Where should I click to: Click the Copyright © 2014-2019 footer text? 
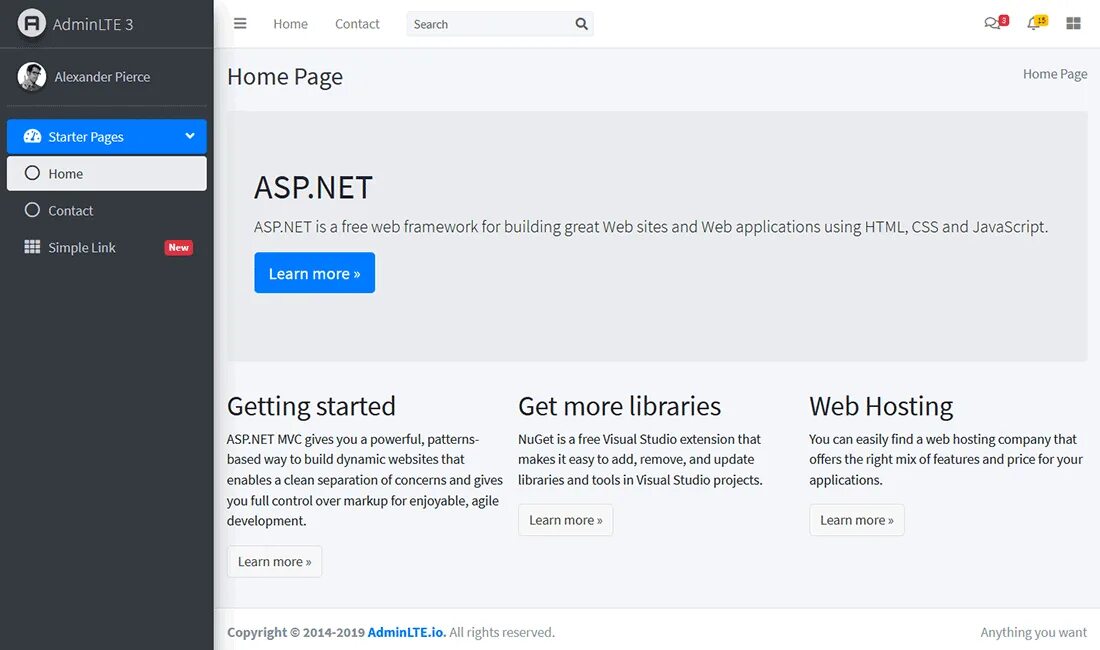[x=296, y=632]
